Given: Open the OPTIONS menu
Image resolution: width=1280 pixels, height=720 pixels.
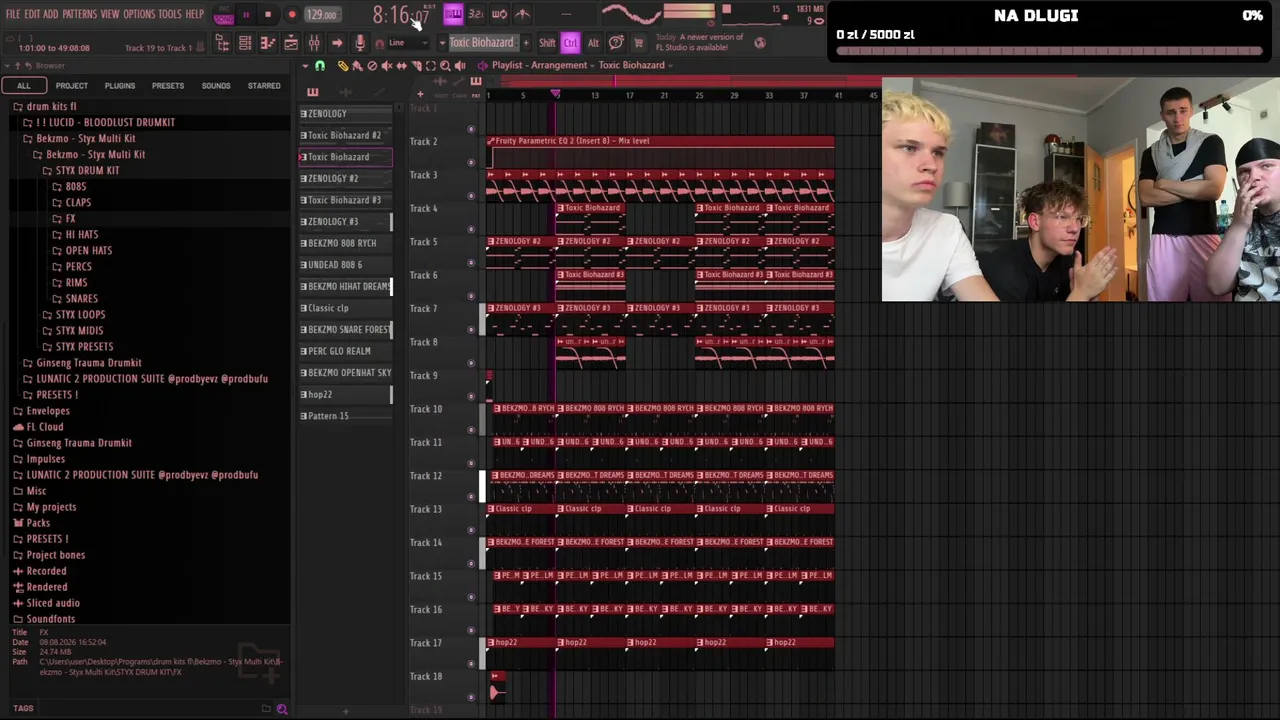Looking at the screenshot, I should tap(139, 14).
